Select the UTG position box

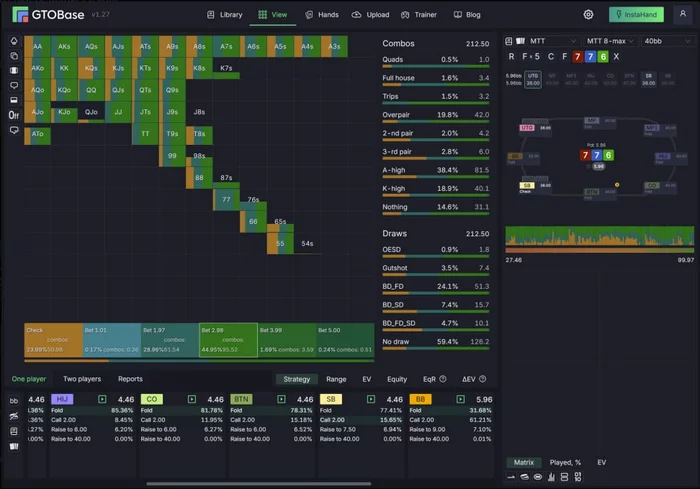pyautogui.click(x=533, y=79)
